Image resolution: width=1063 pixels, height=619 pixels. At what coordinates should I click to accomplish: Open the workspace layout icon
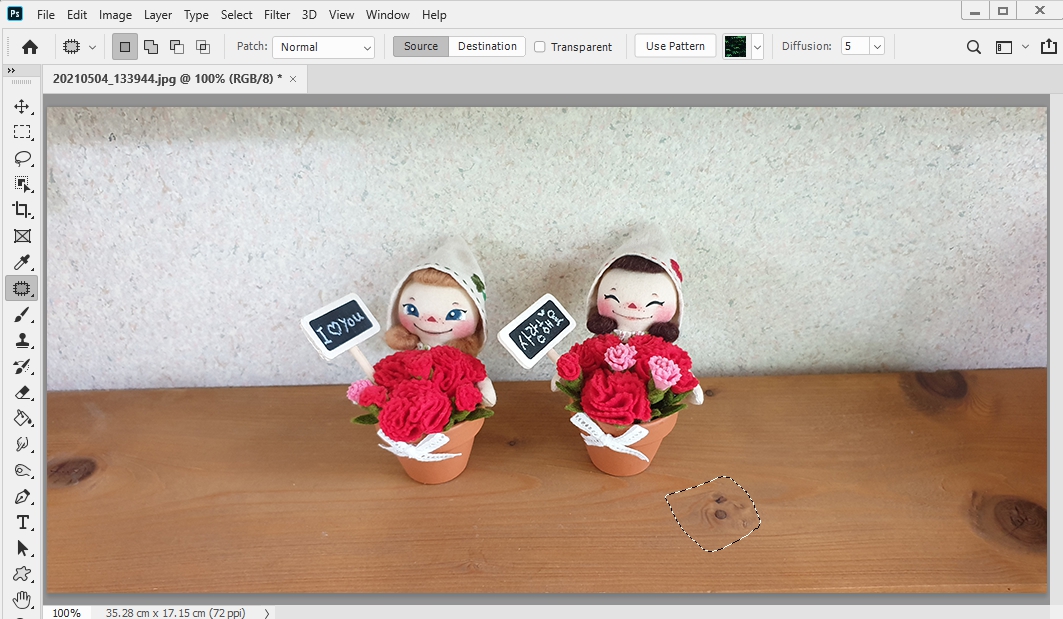1003,47
